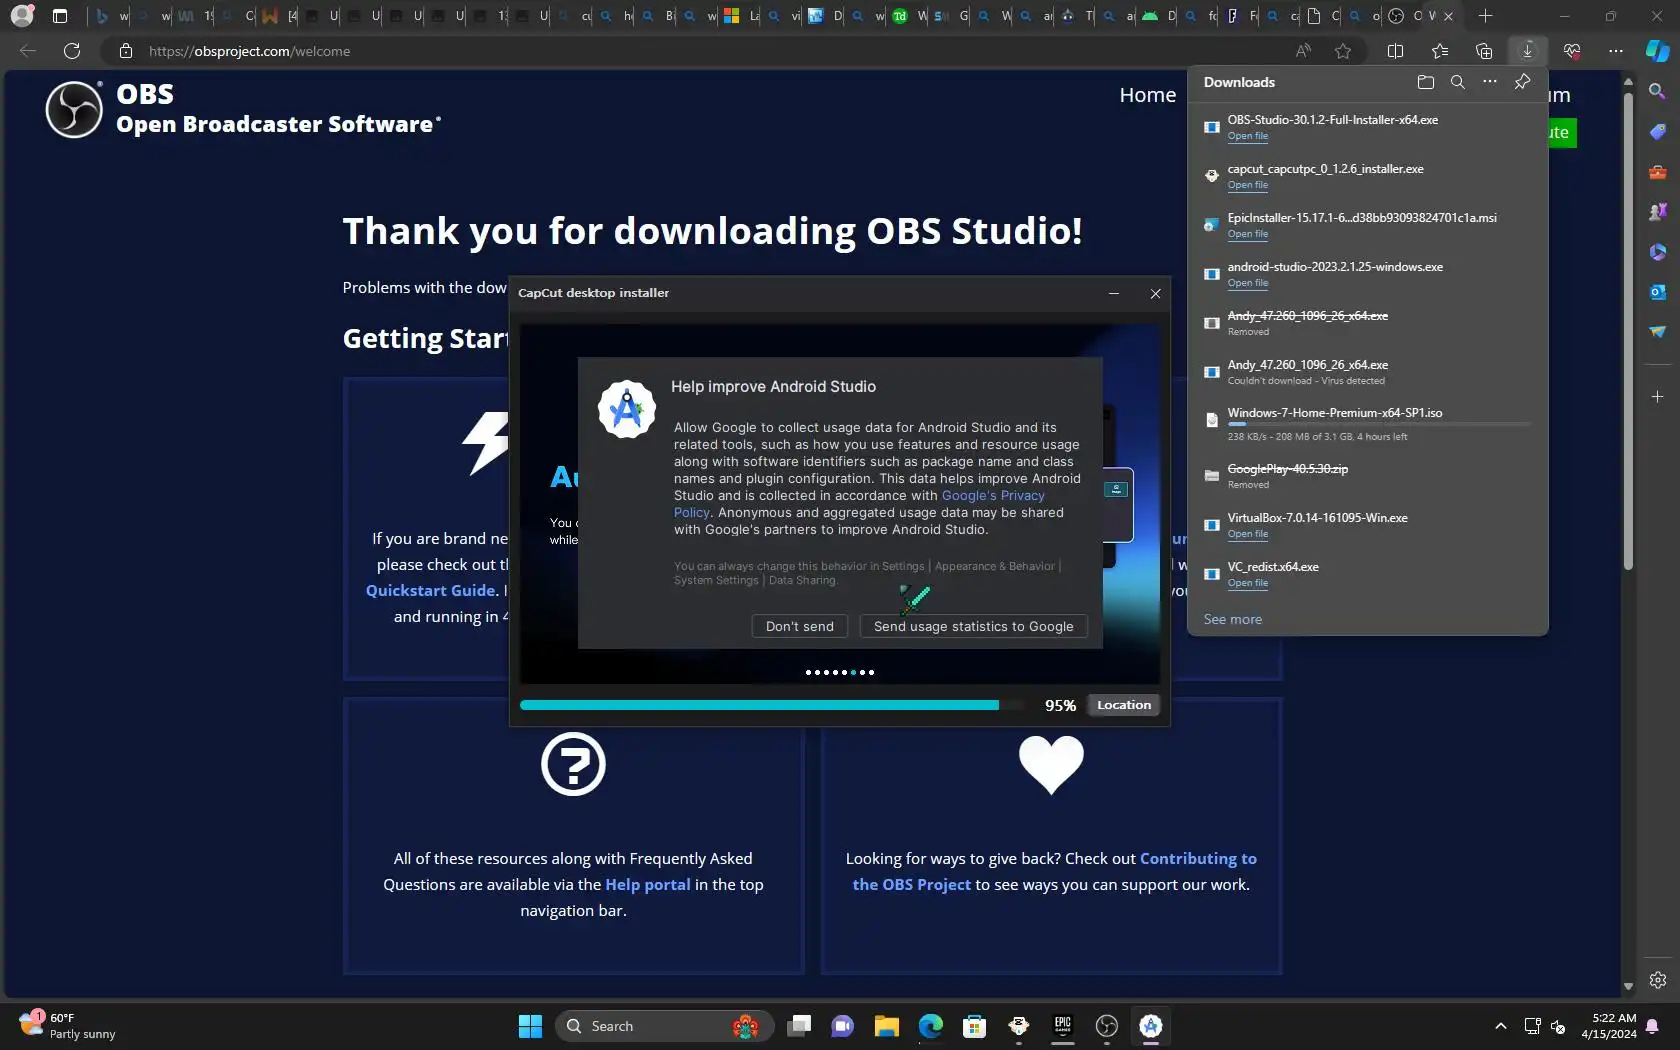The width and height of the screenshot is (1680, 1050).
Task: Click Send usage statistics to Google
Action: point(973,626)
